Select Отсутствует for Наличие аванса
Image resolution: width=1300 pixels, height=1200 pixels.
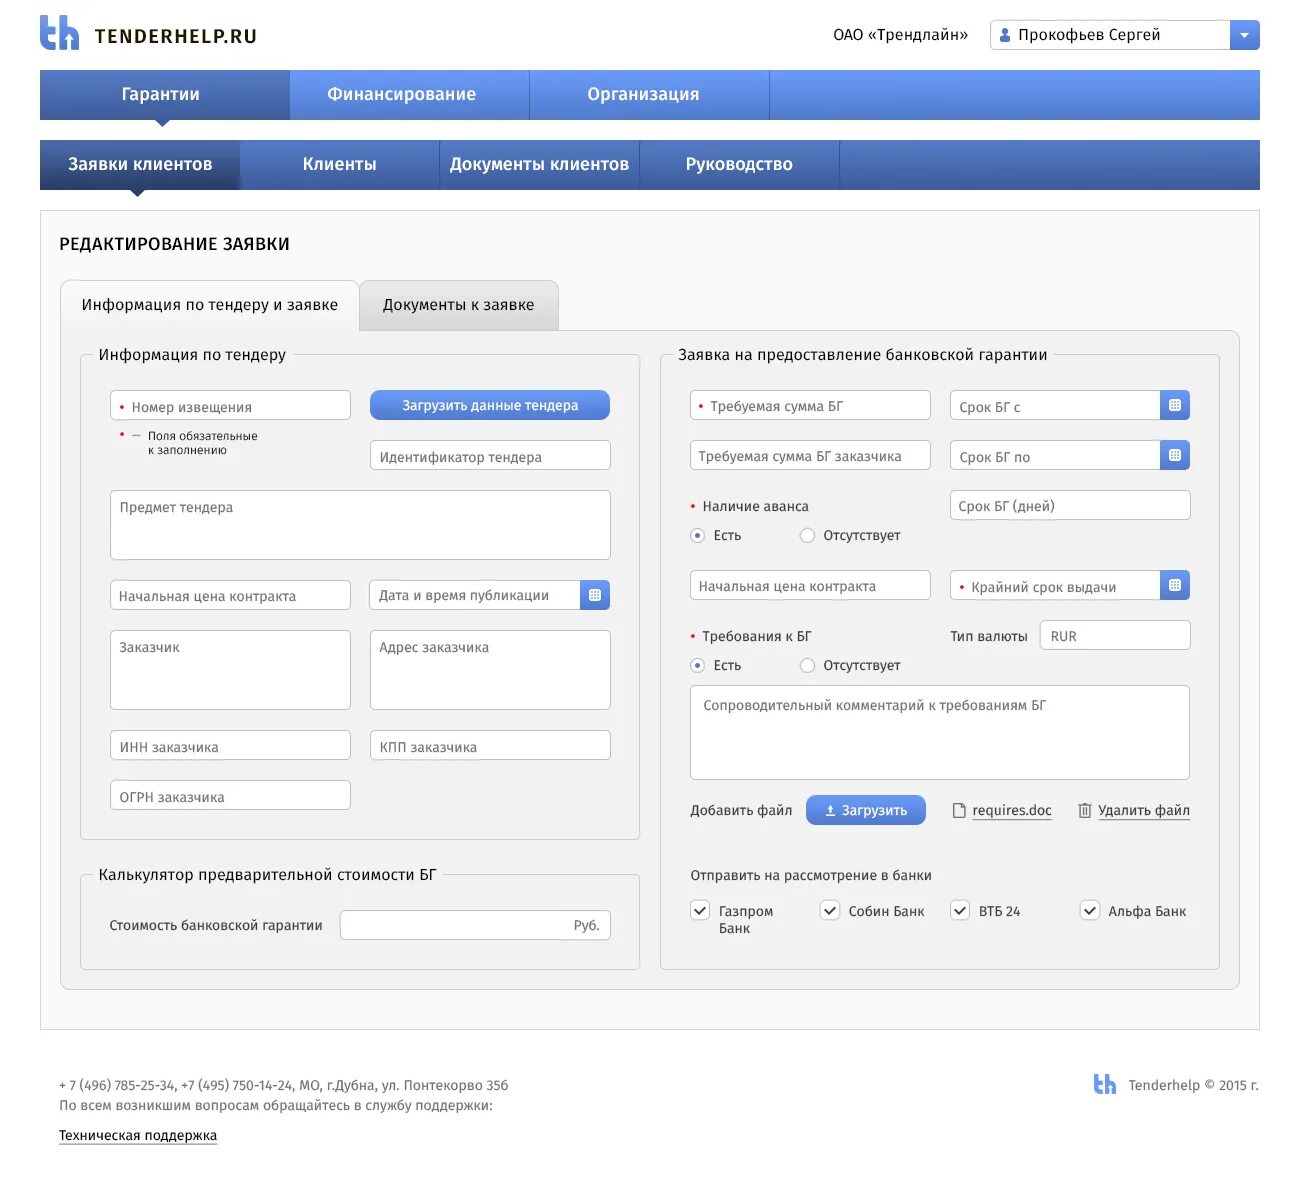tap(807, 535)
